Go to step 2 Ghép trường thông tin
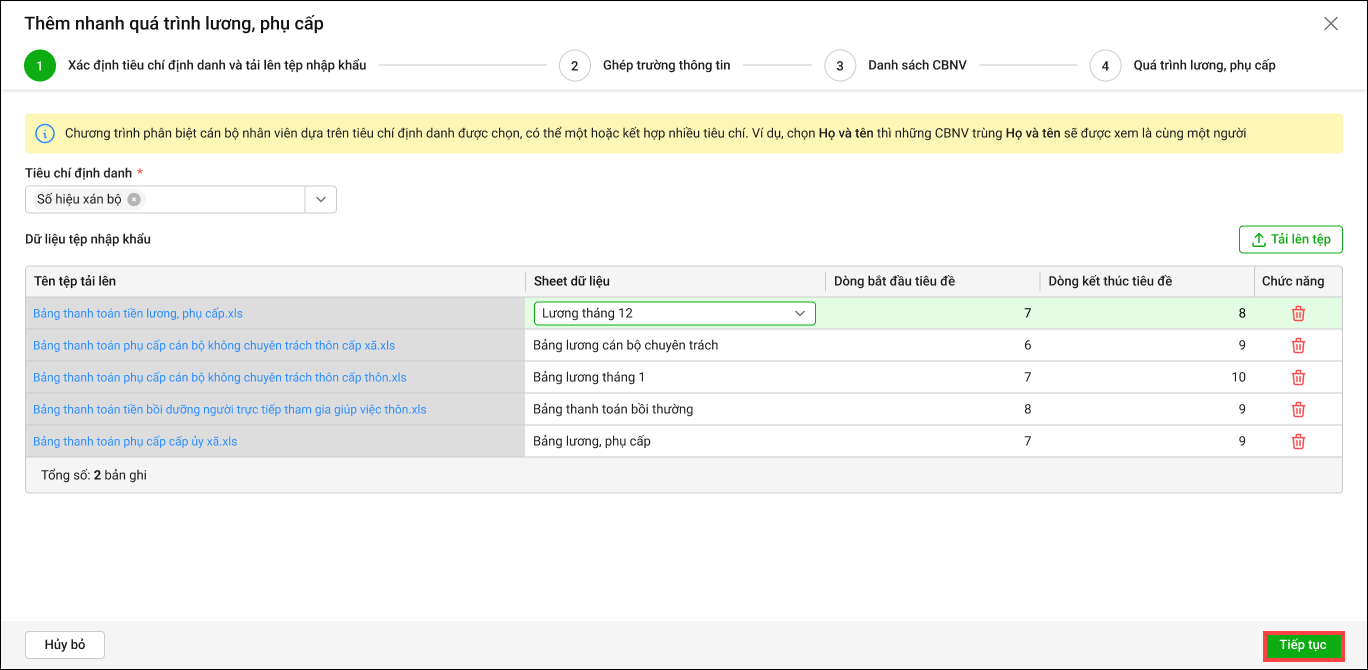This screenshot has width=1368, height=670. [x=574, y=66]
